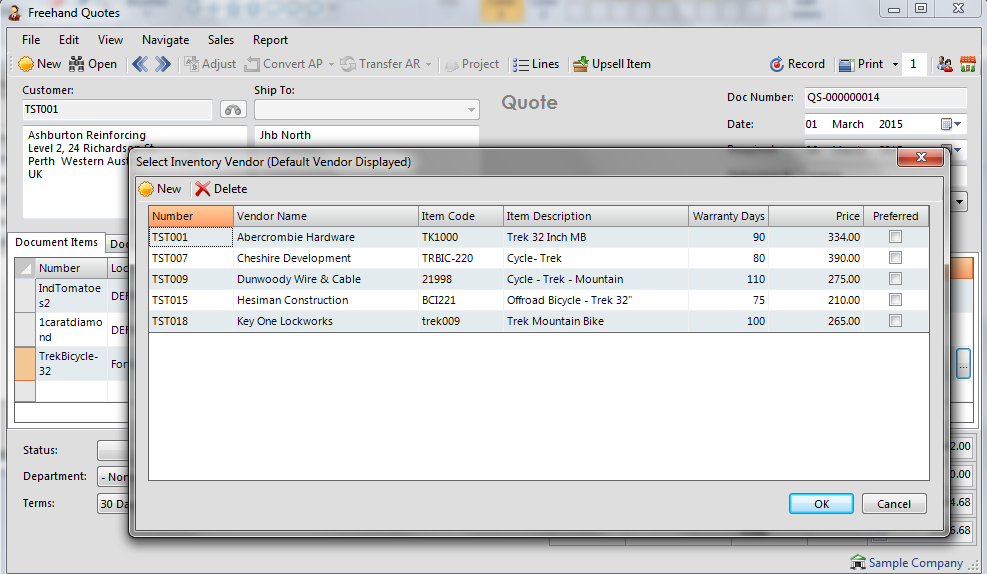Click the New icon in the vendor dialog
Image resolution: width=987 pixels, height=574 pixels.
pyautogui.click(x=146, y=189)
